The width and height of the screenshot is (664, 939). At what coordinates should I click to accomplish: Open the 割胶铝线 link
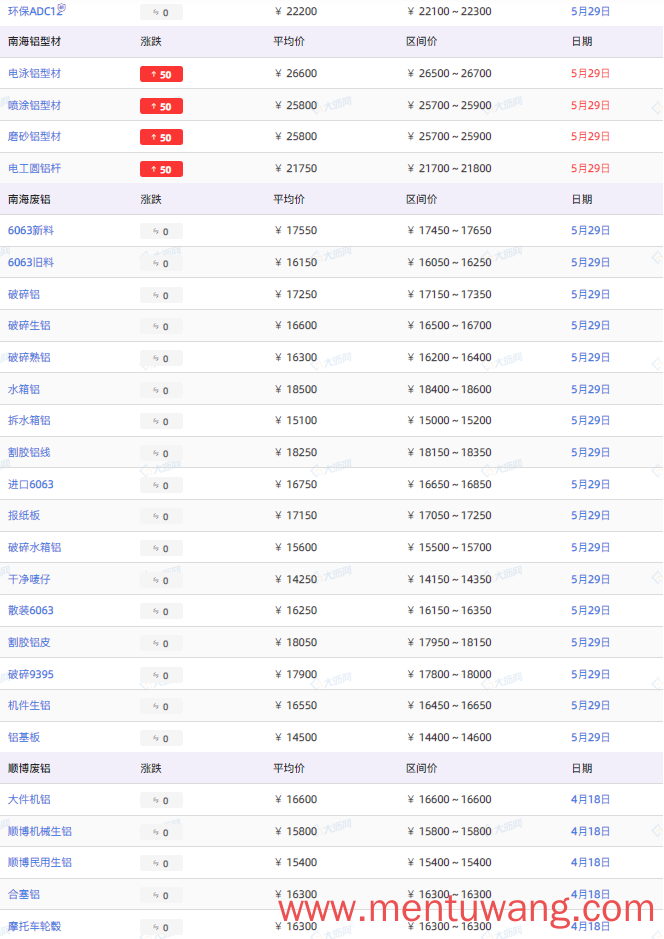29,453
